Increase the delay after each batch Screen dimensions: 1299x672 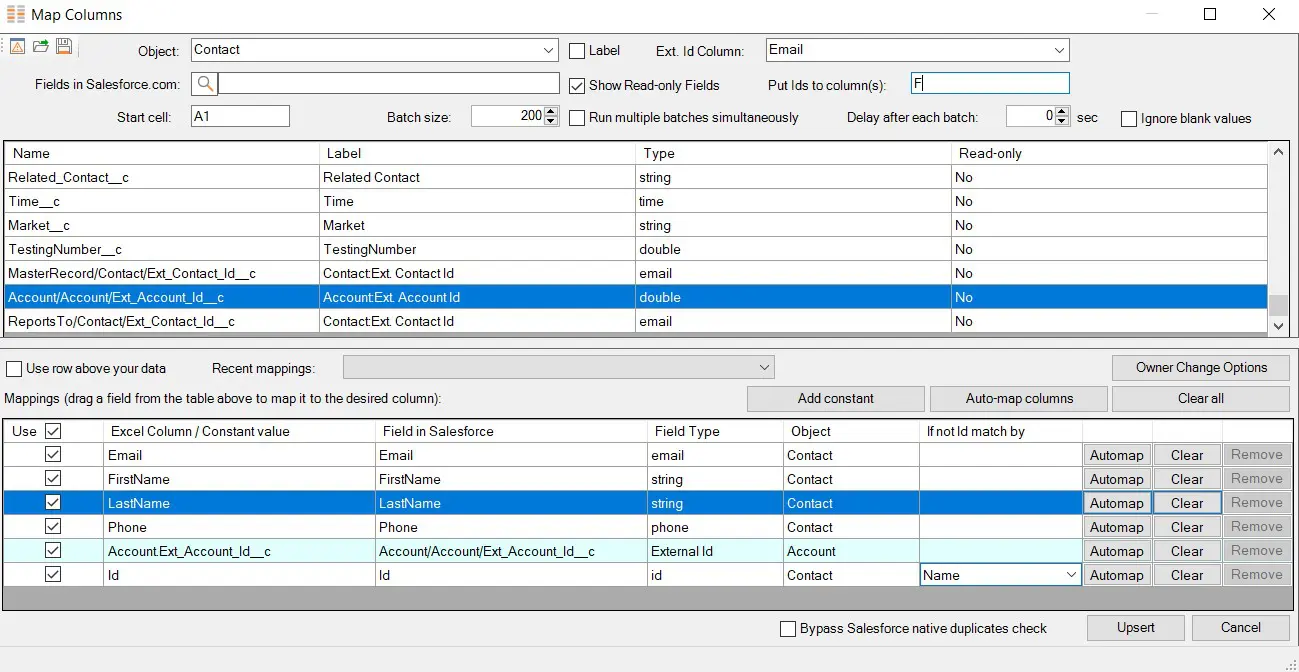(1062, 112)
